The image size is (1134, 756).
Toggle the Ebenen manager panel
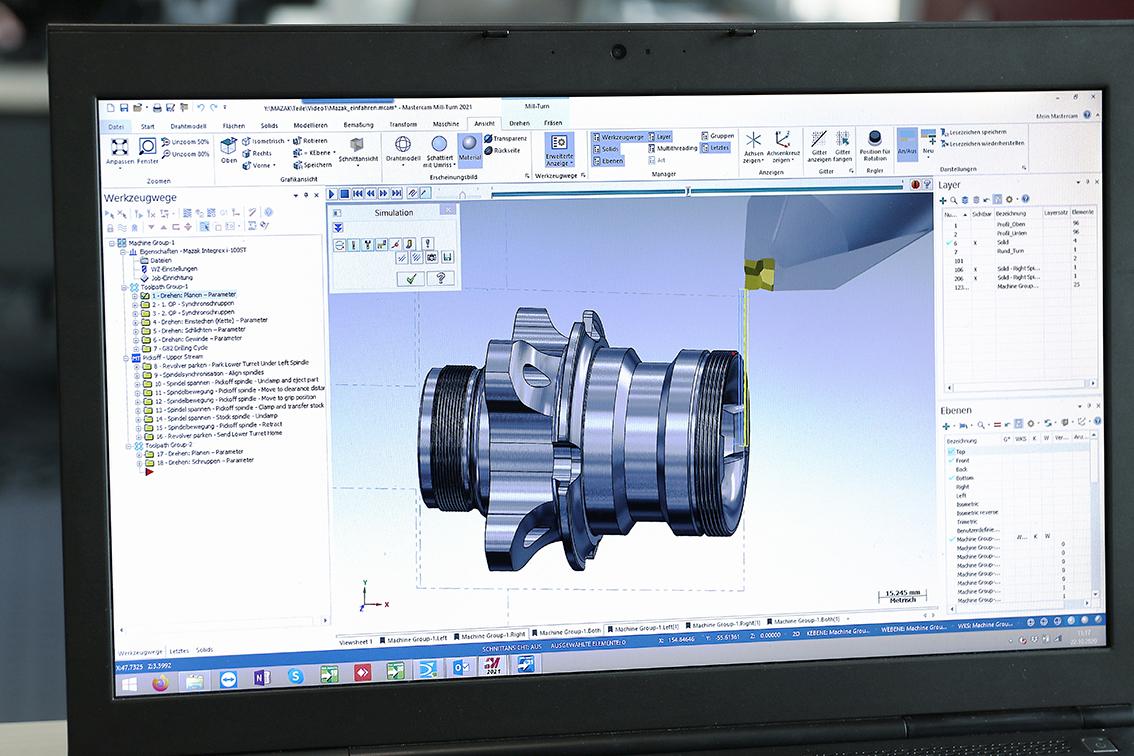(x=609, y=160)
